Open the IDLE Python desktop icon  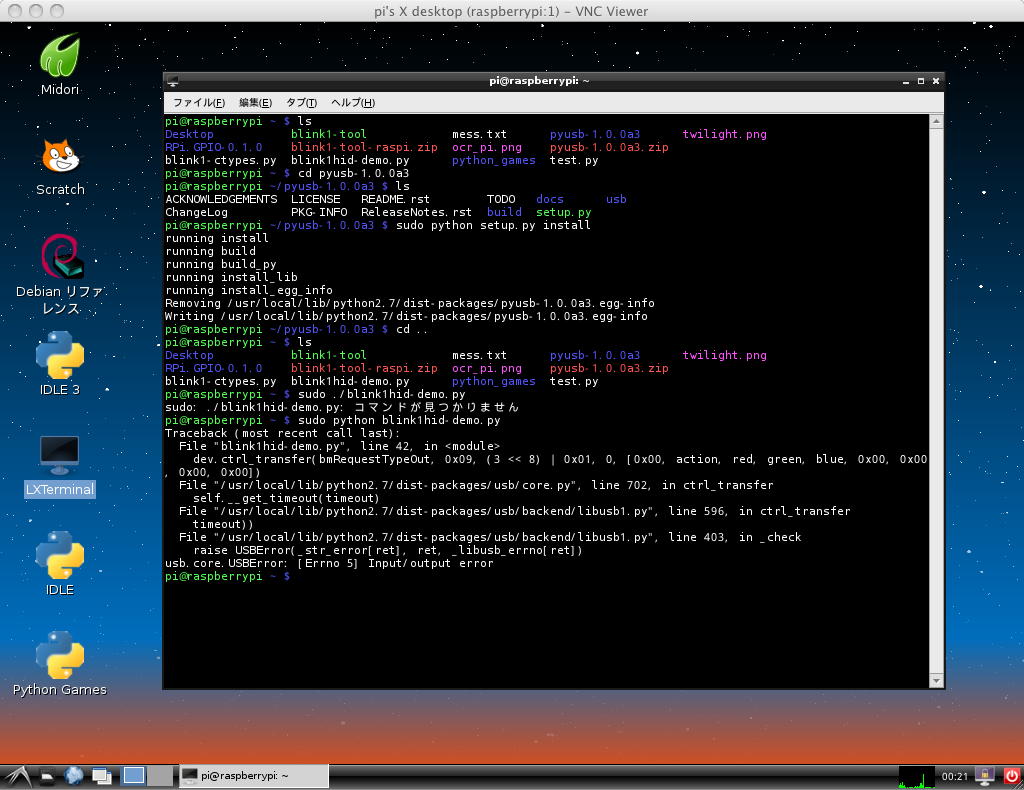click(x=60, y=555)
